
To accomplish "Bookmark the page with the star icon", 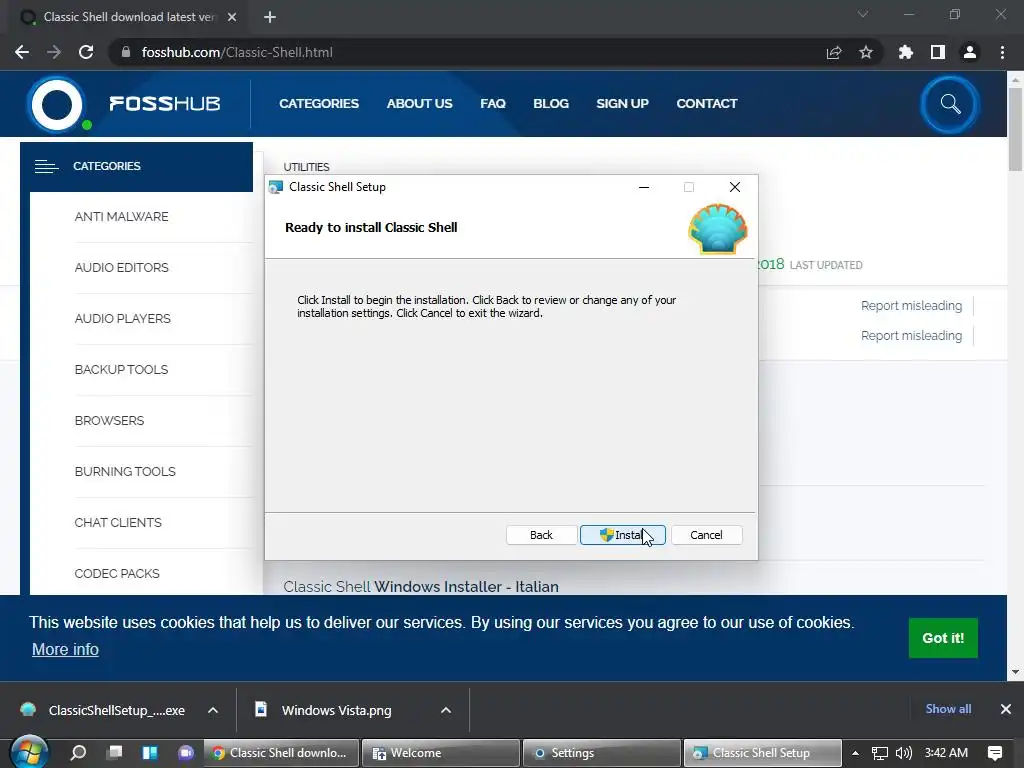I will 866,52.
